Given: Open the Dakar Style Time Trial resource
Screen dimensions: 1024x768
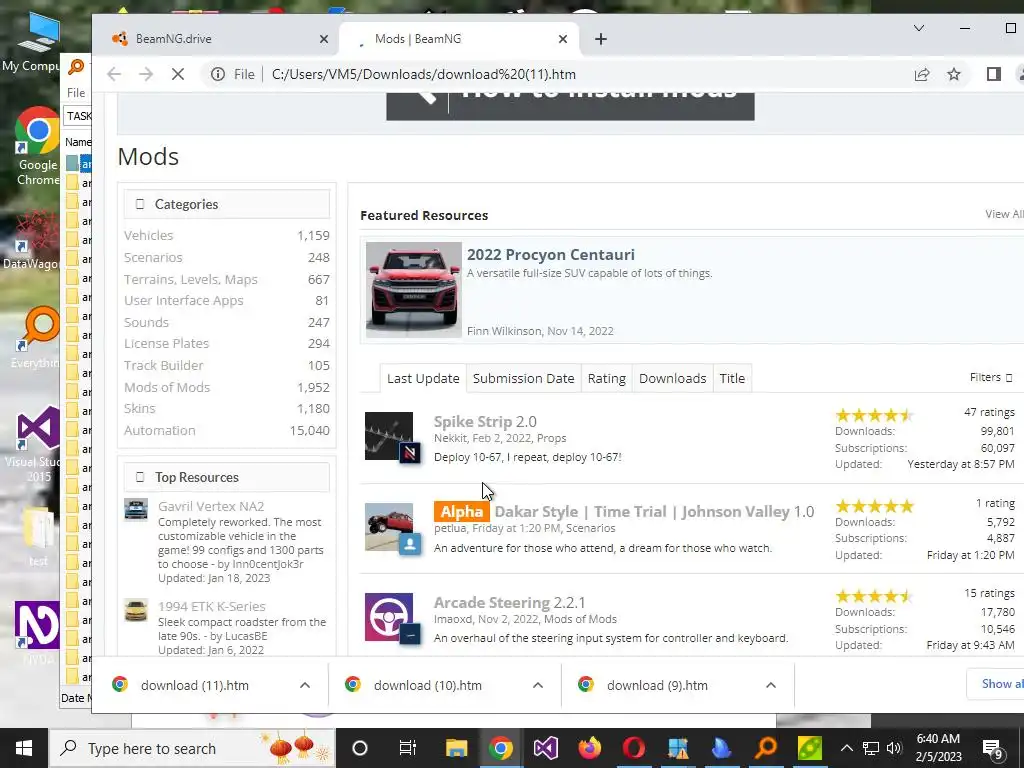Looking at the screenshot, I should coord(642,512).
